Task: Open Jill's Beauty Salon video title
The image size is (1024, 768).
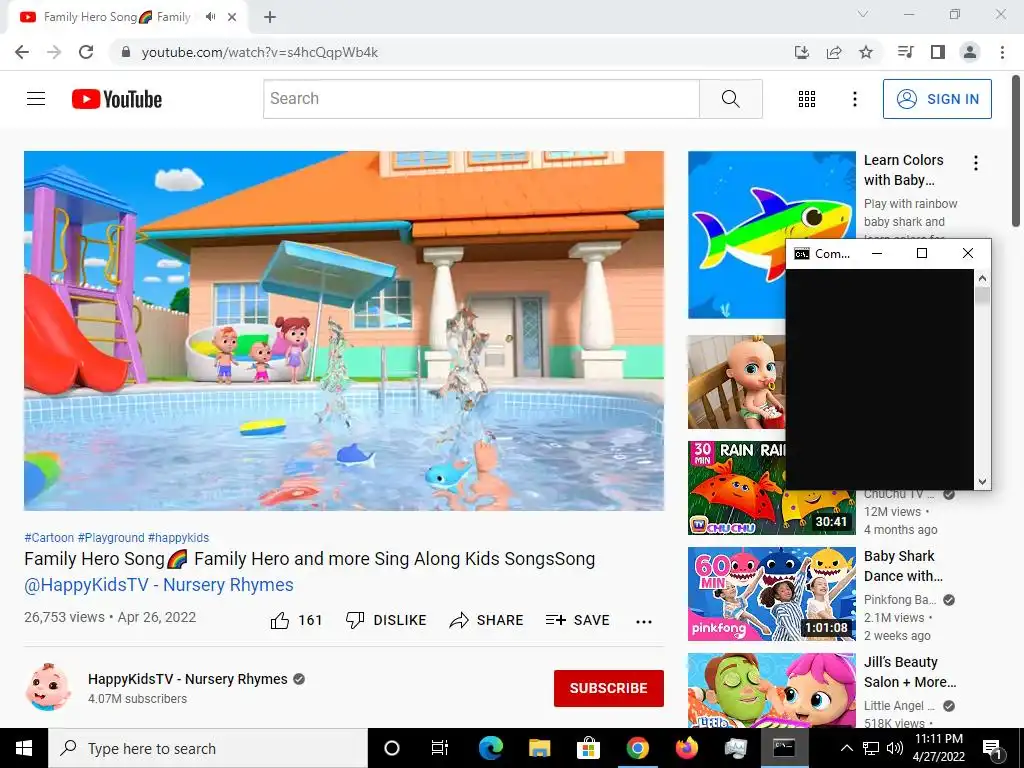Action: pyautogui.click(x=910, y=672)
